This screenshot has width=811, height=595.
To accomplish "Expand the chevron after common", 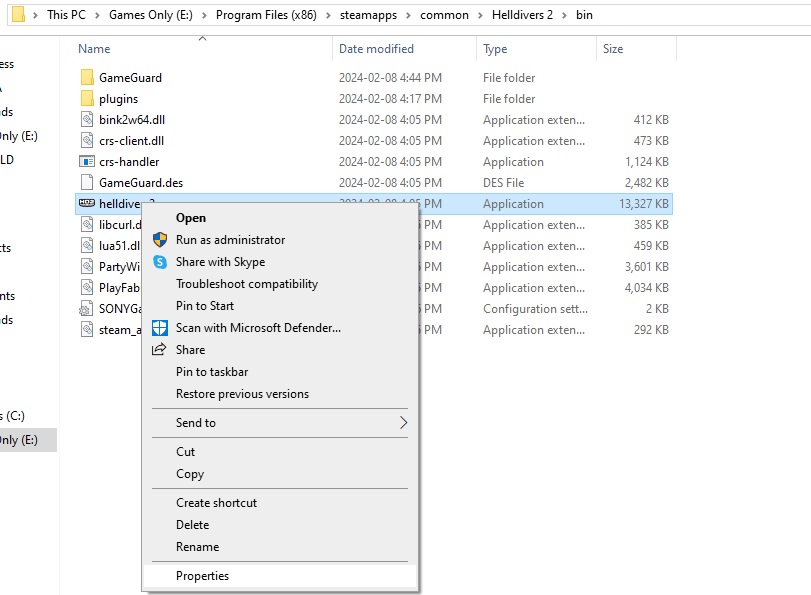I will 480,16.
